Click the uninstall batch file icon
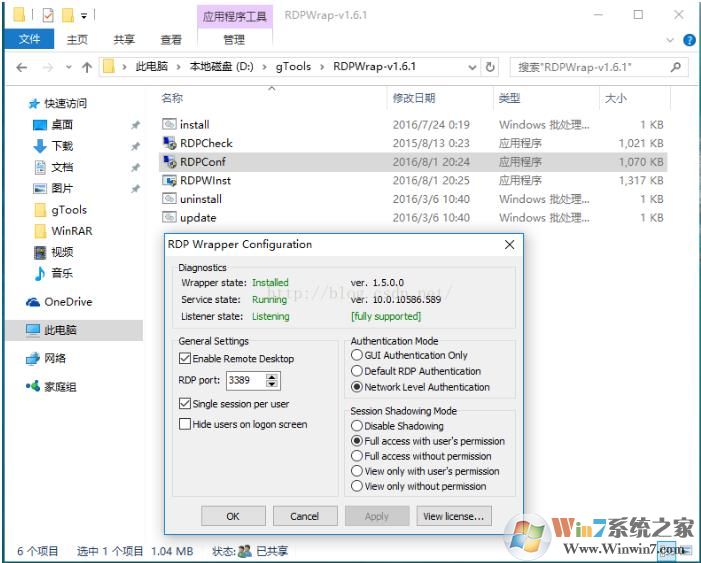The image size is (701, 563). 169,199
